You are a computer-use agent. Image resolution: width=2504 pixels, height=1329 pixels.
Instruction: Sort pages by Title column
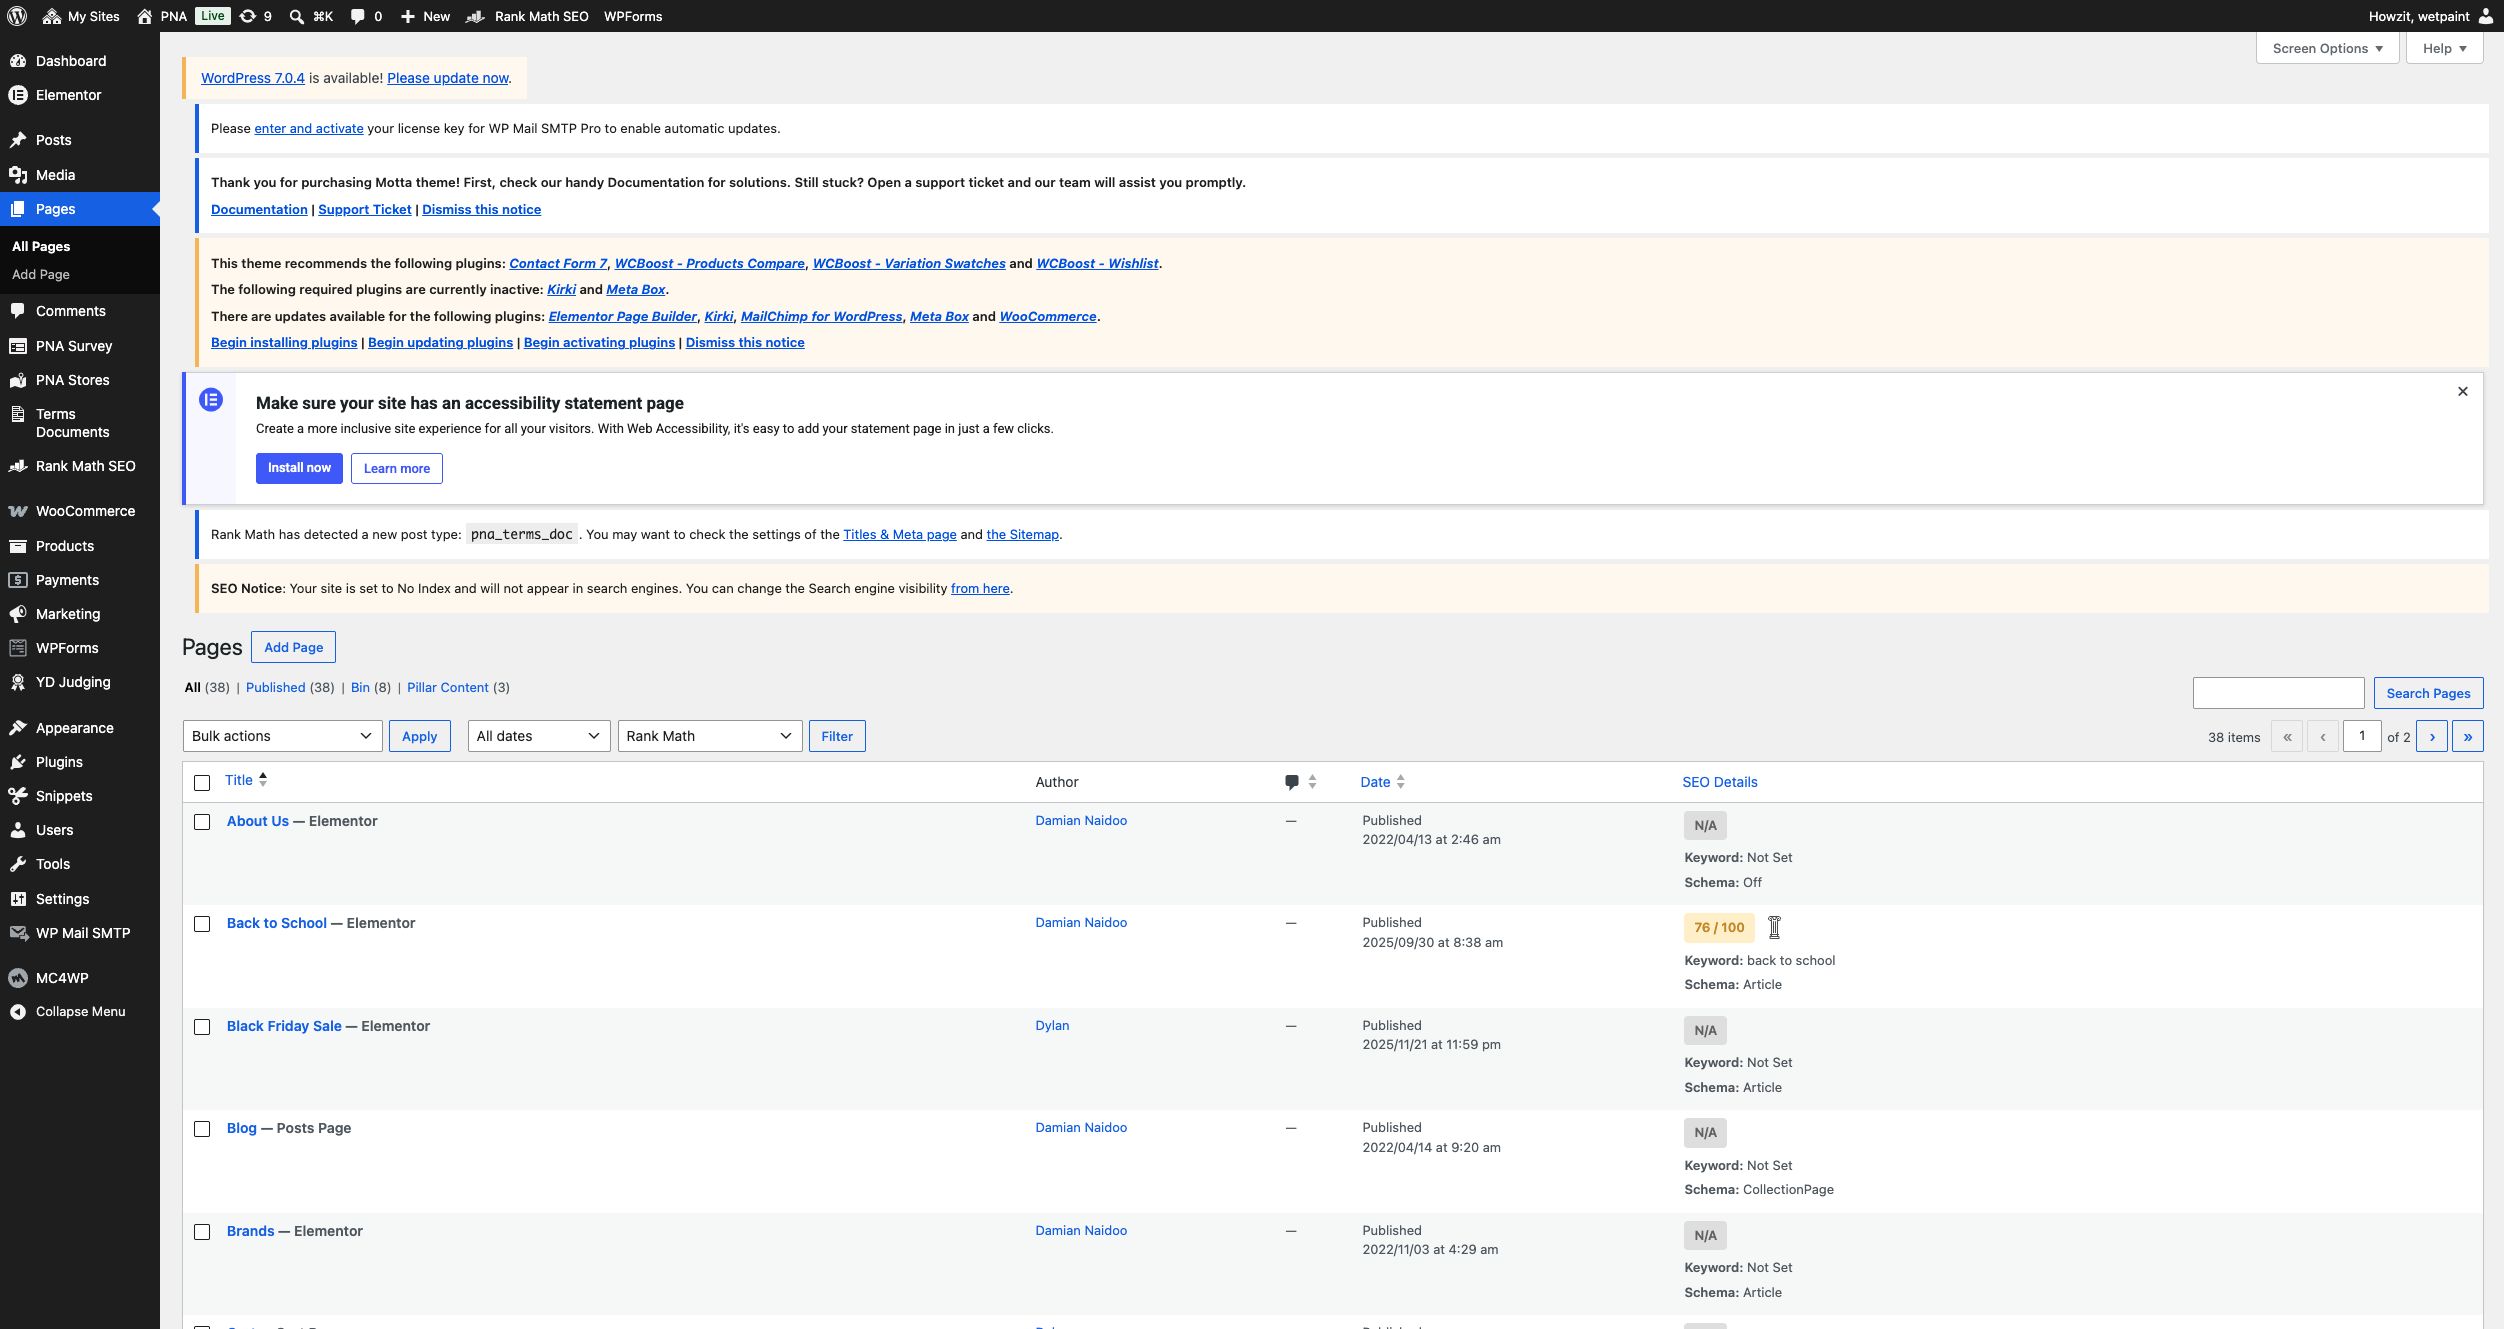pos(246,780)
